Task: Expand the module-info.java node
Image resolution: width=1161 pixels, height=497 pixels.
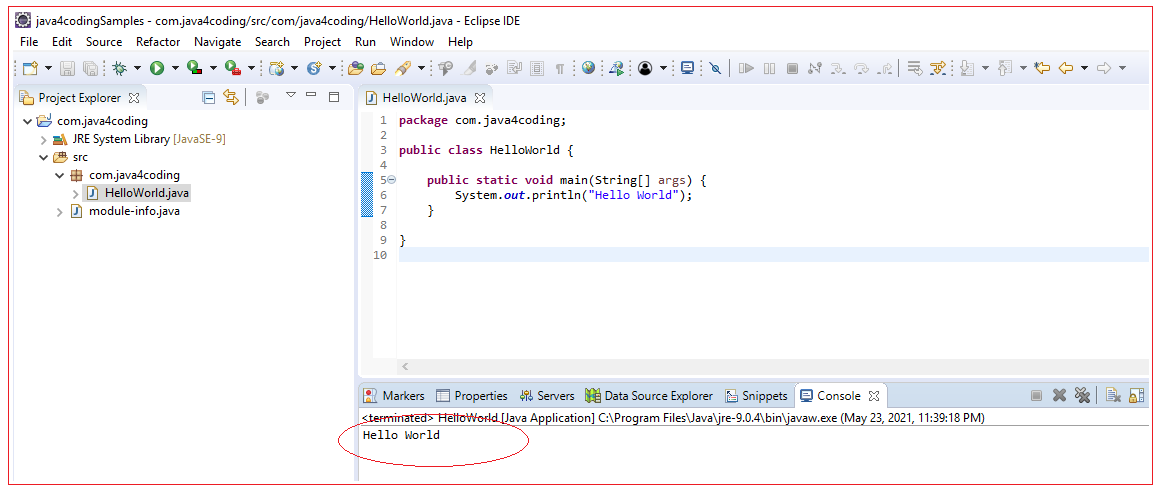Action: [60, 212]
